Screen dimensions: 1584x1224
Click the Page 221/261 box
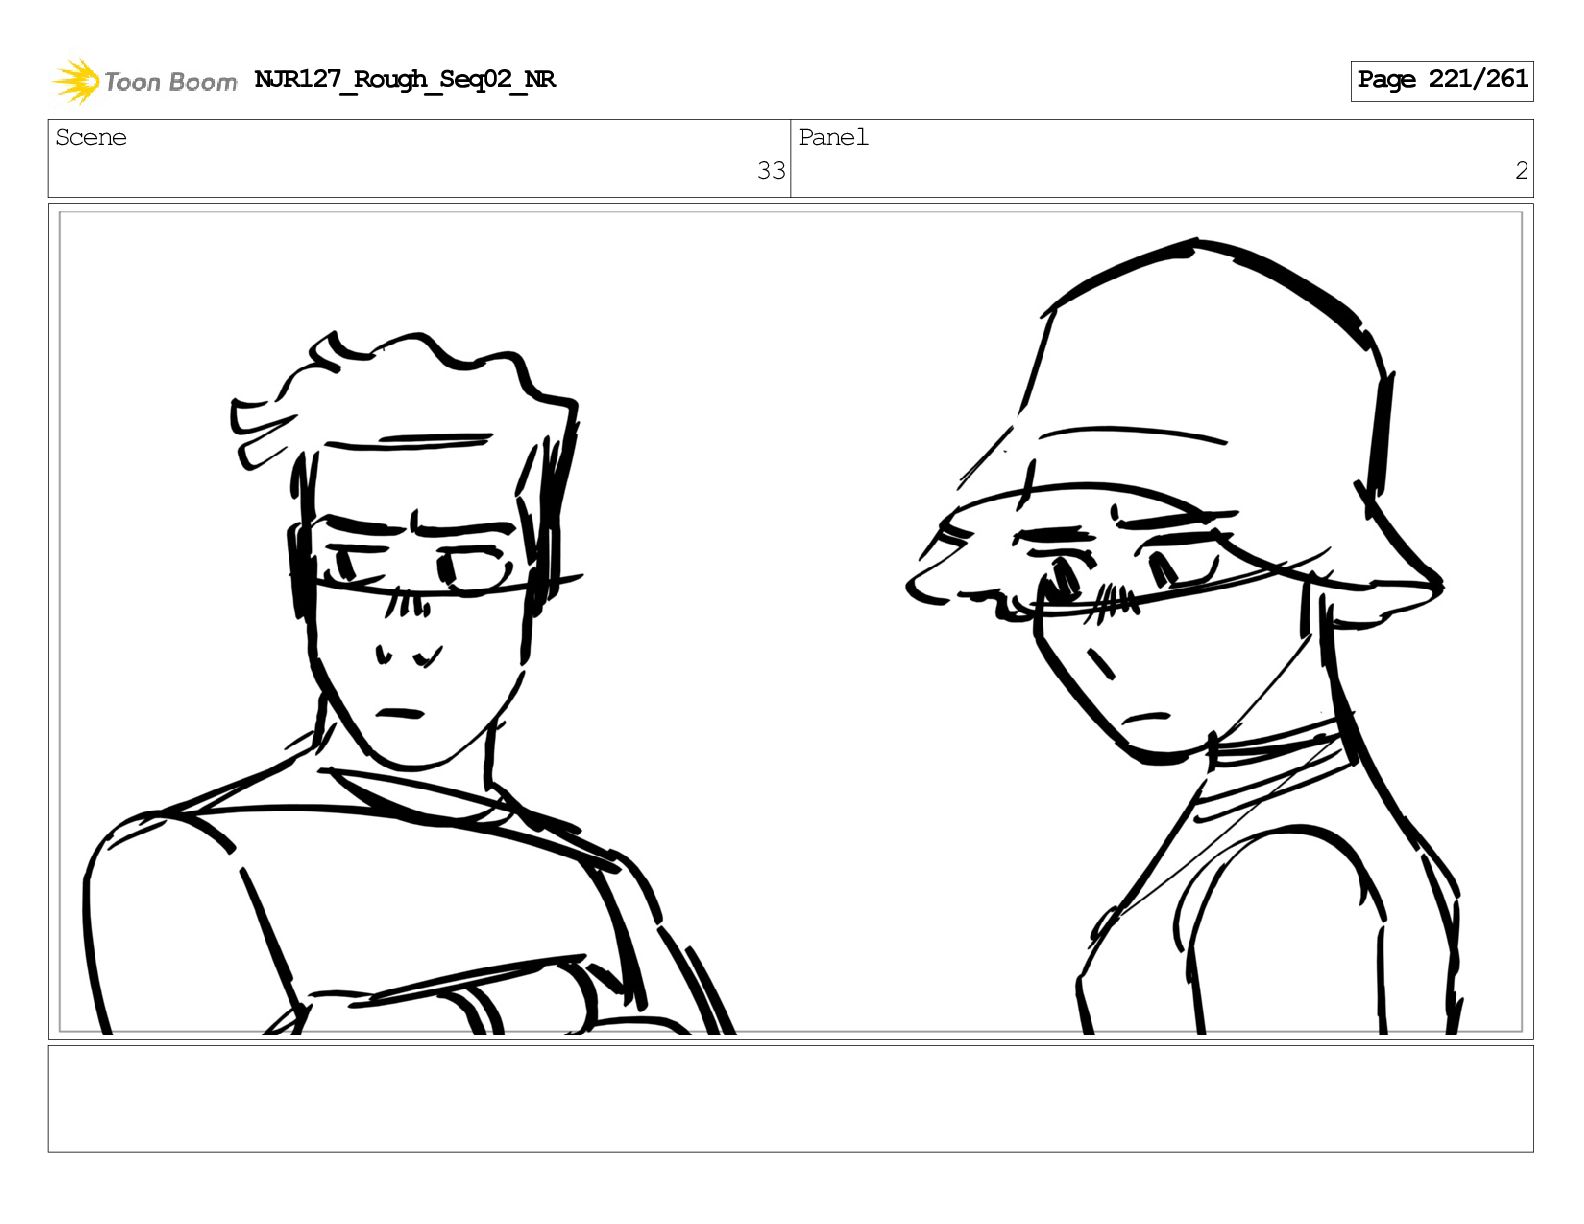click(x=1442, y=80)
